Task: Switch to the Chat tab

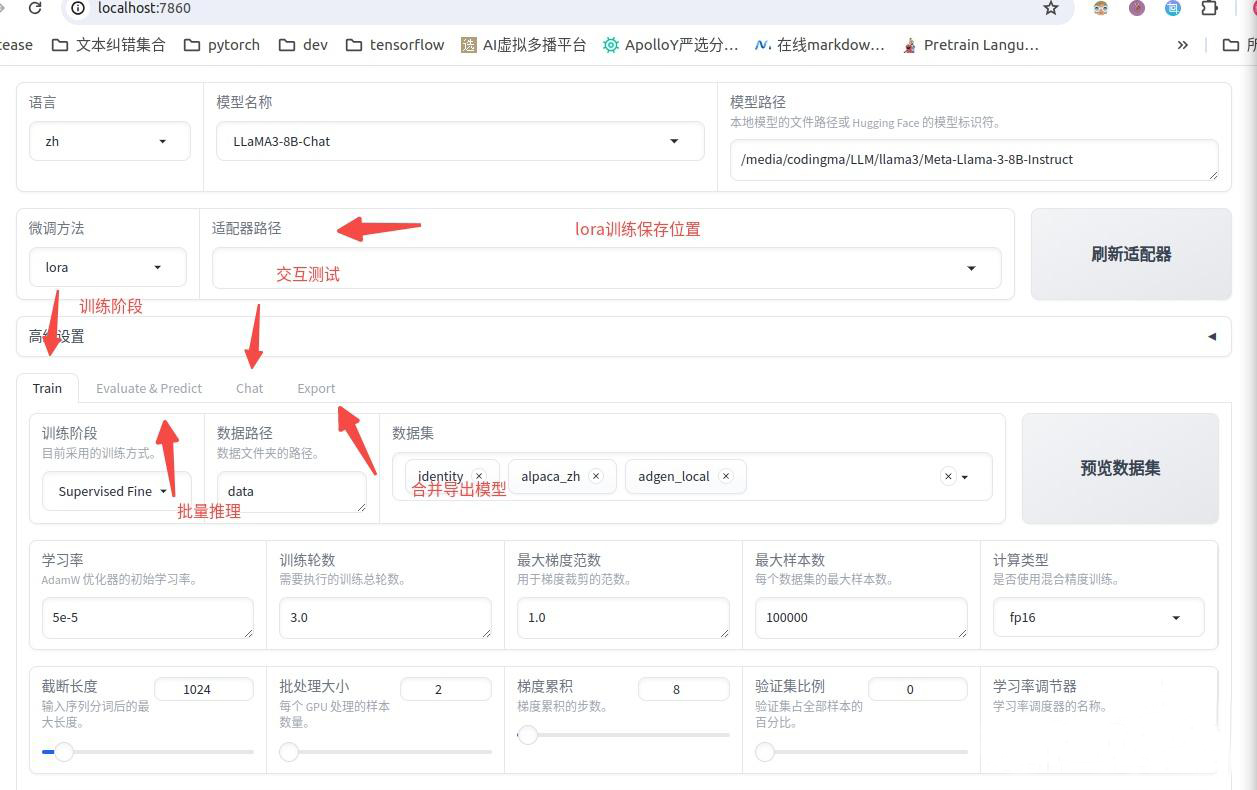Action: [249, 388]
